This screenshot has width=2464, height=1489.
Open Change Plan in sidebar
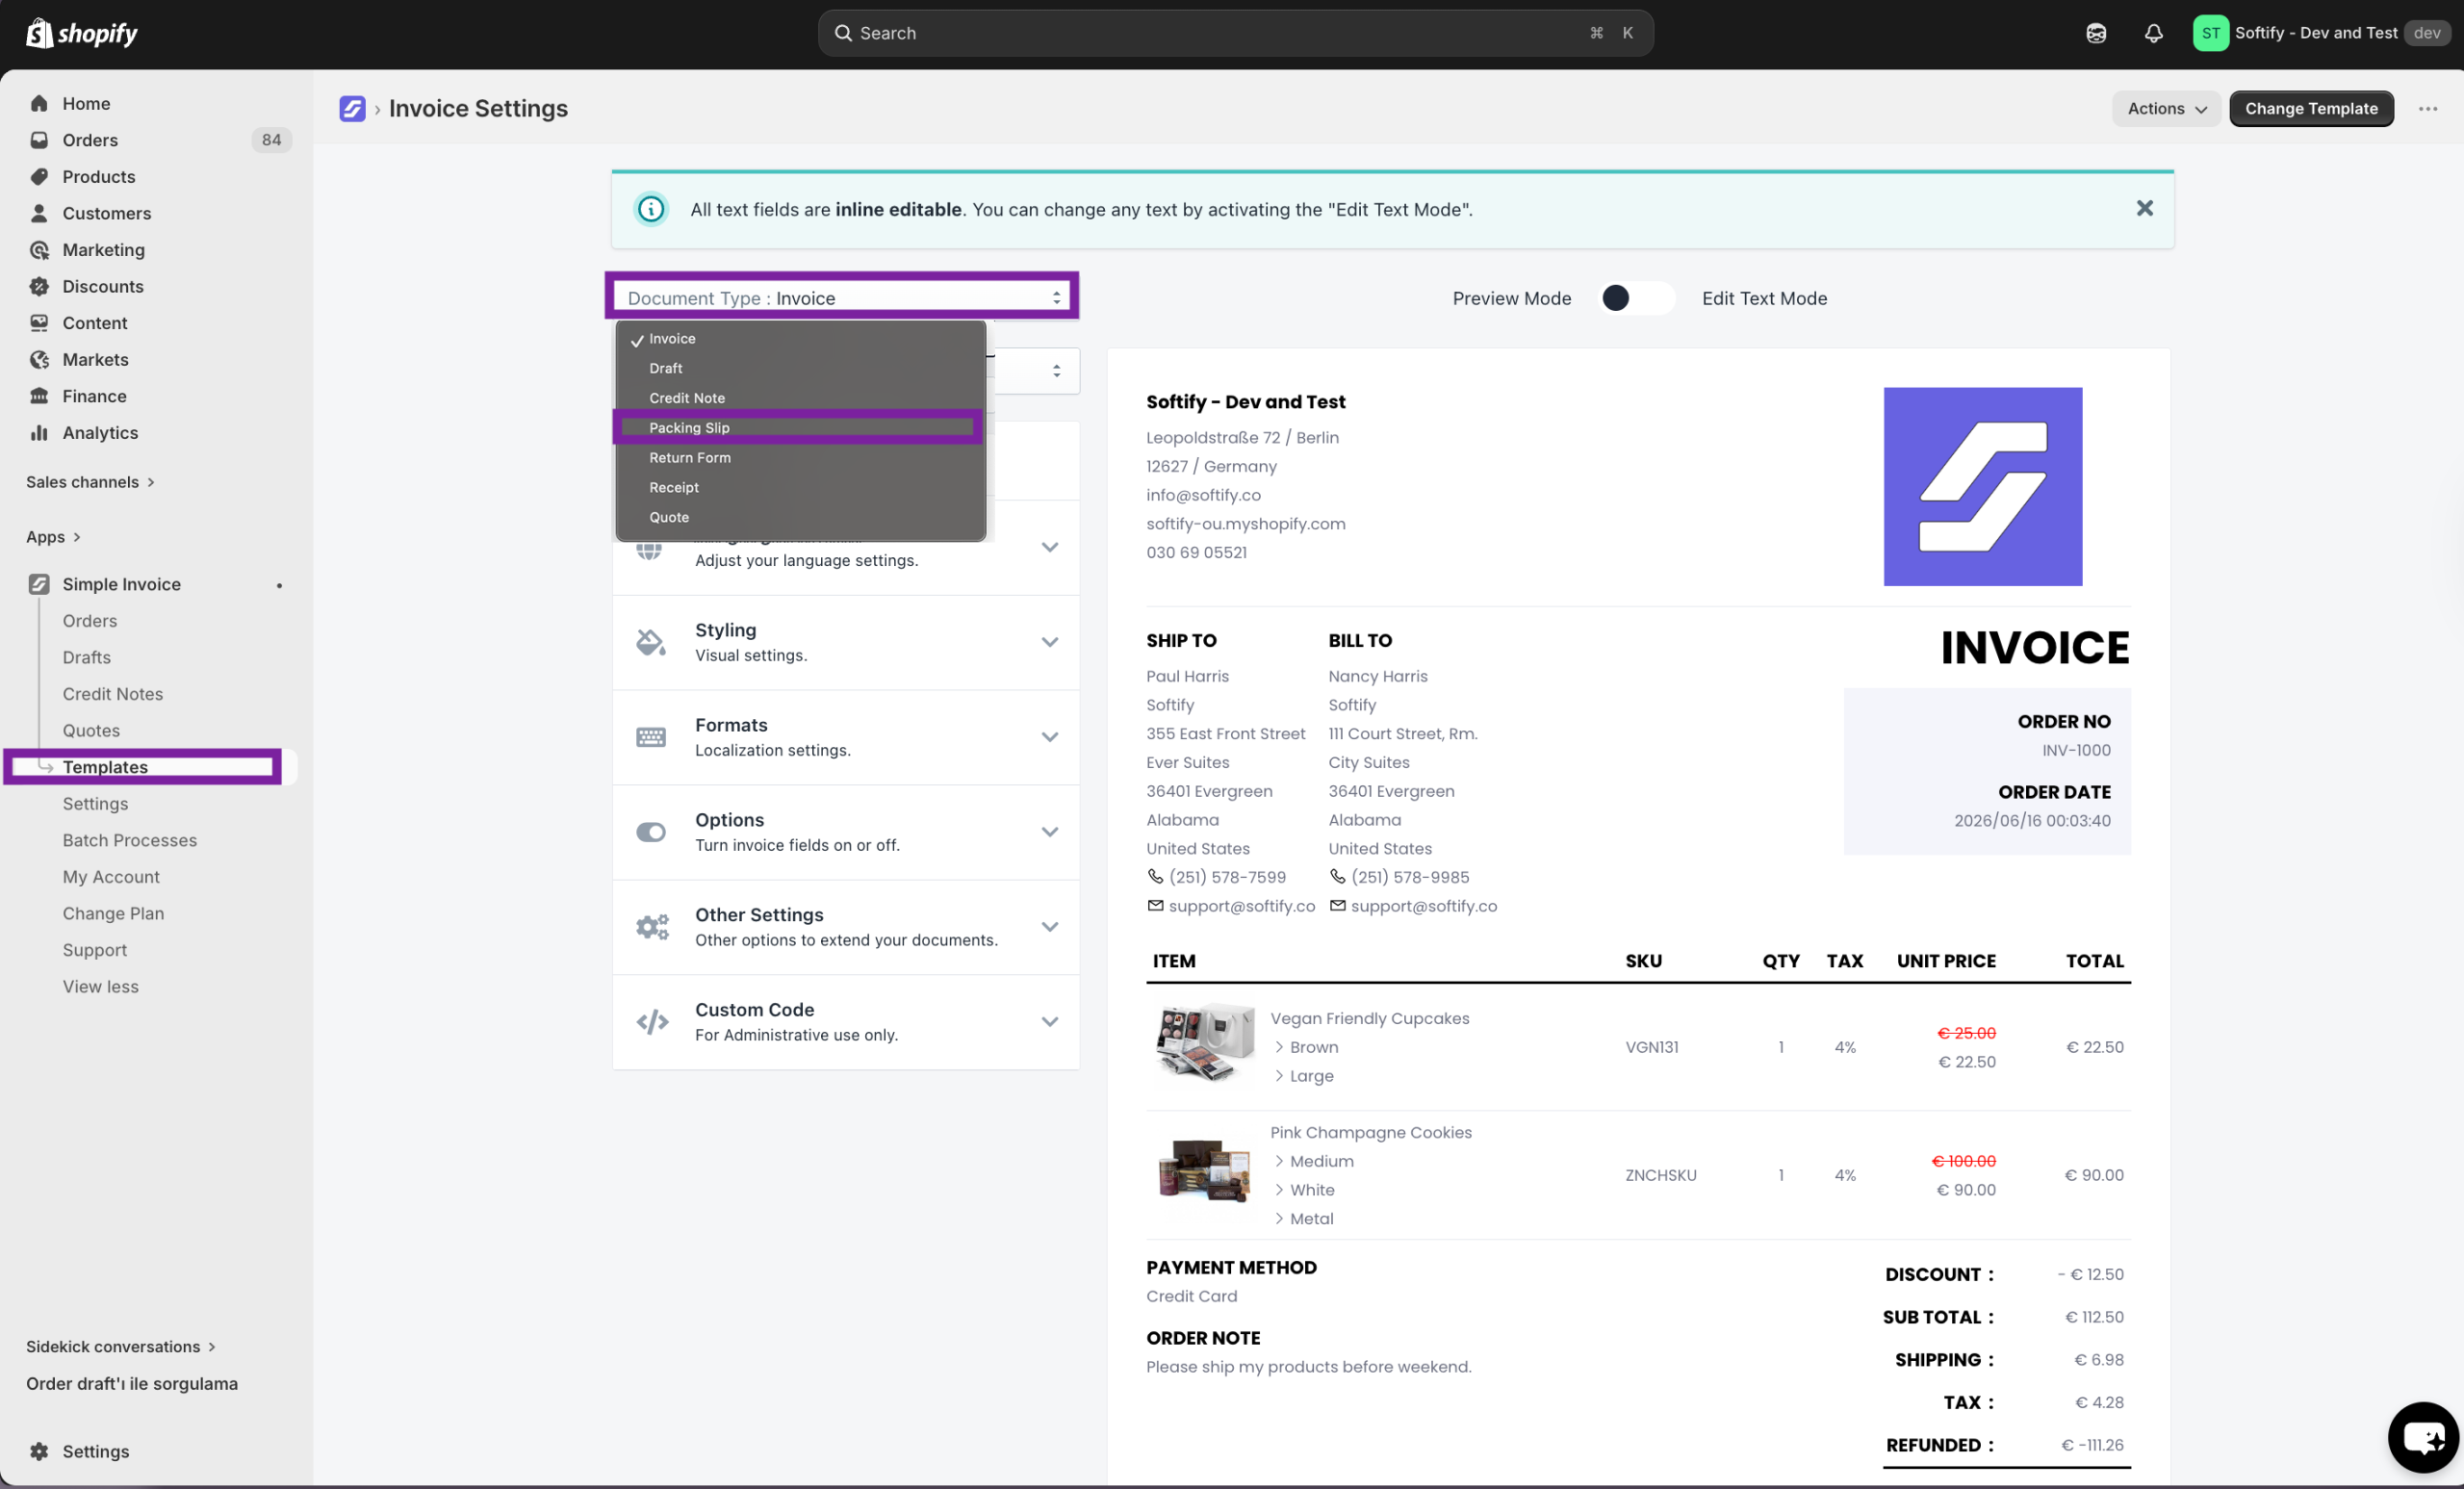click(113, 913)
